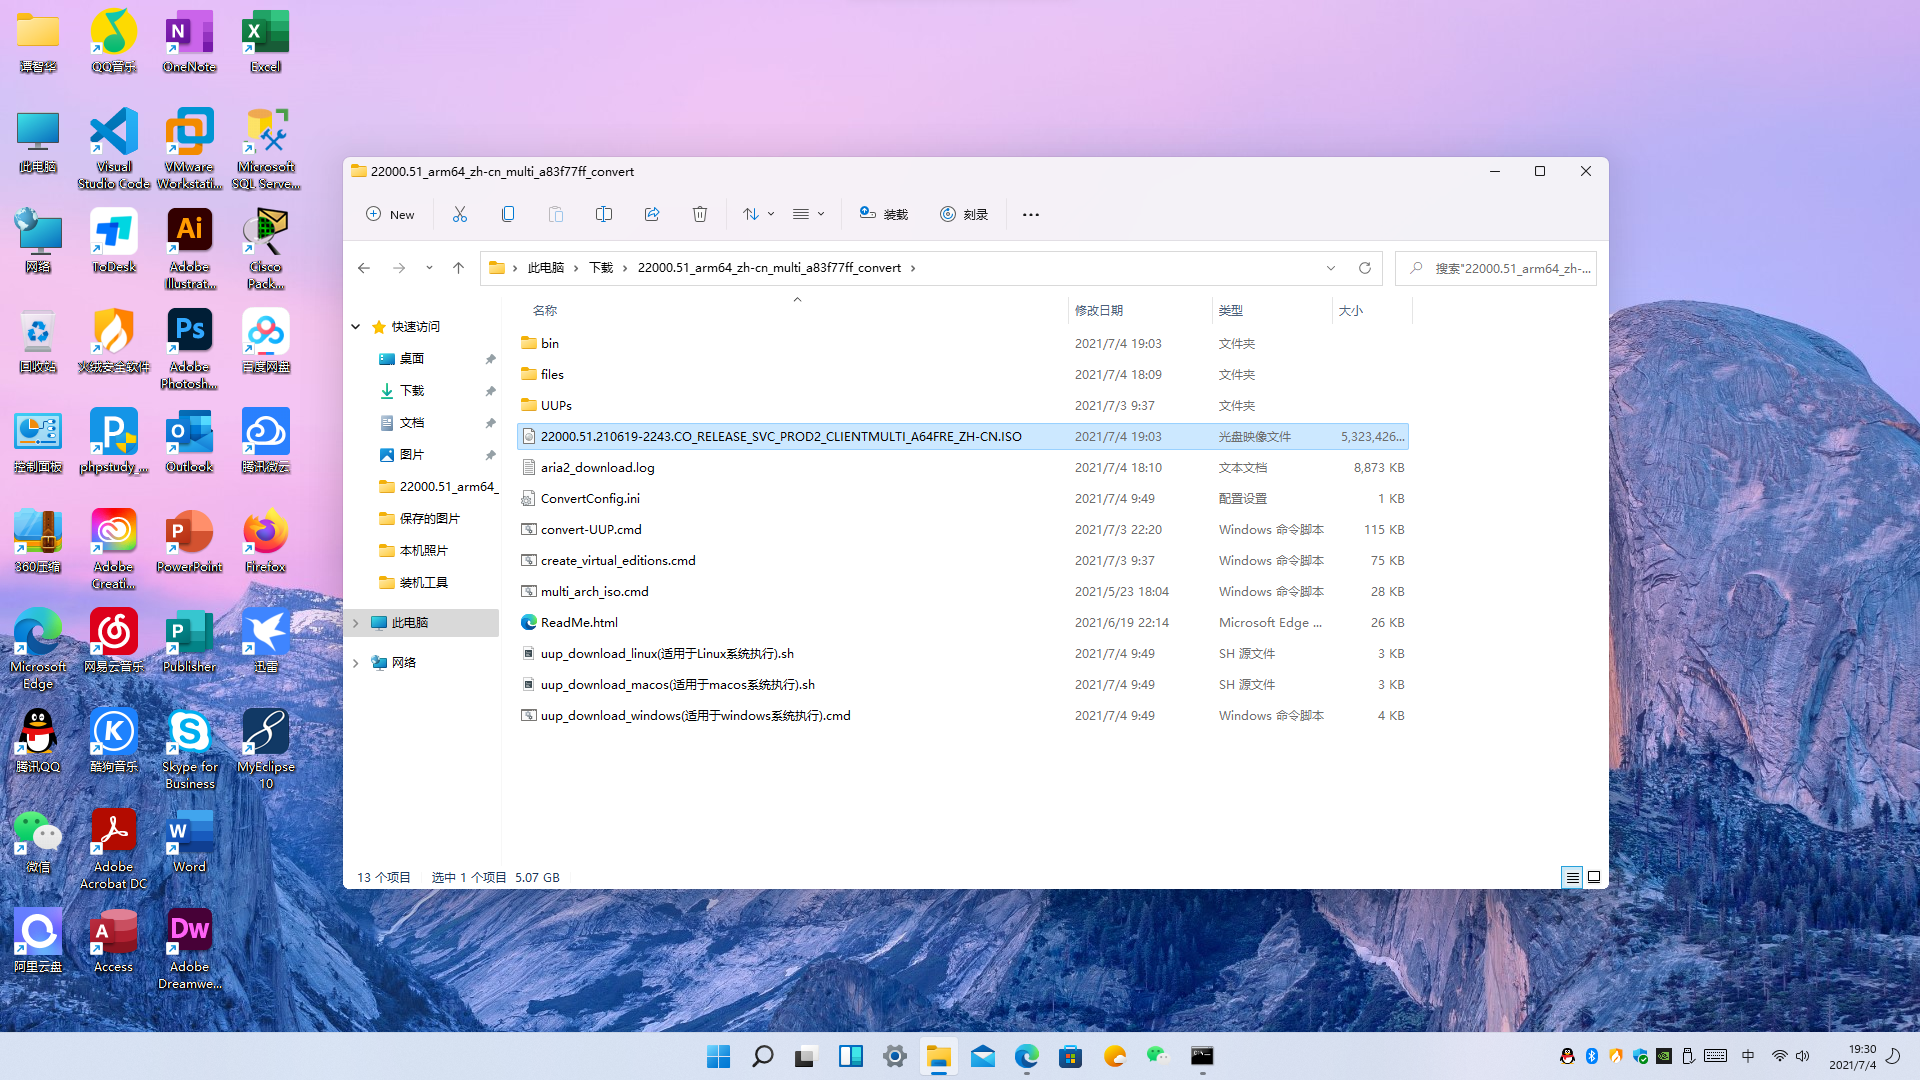Click the Cut icon in toolbar
The height and width of the screenshot is (1080, 1920).
pyautogui.click(x=460, y=214)
